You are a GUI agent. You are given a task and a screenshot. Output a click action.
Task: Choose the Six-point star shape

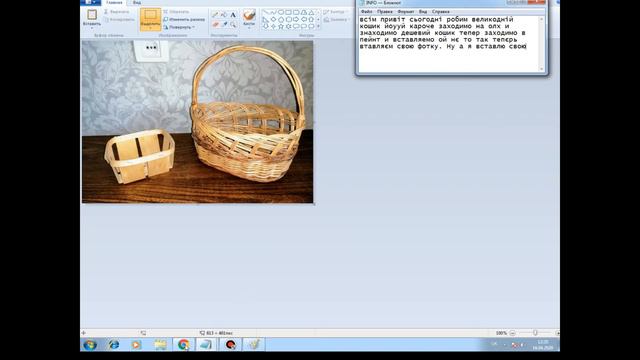coord(288,26)
